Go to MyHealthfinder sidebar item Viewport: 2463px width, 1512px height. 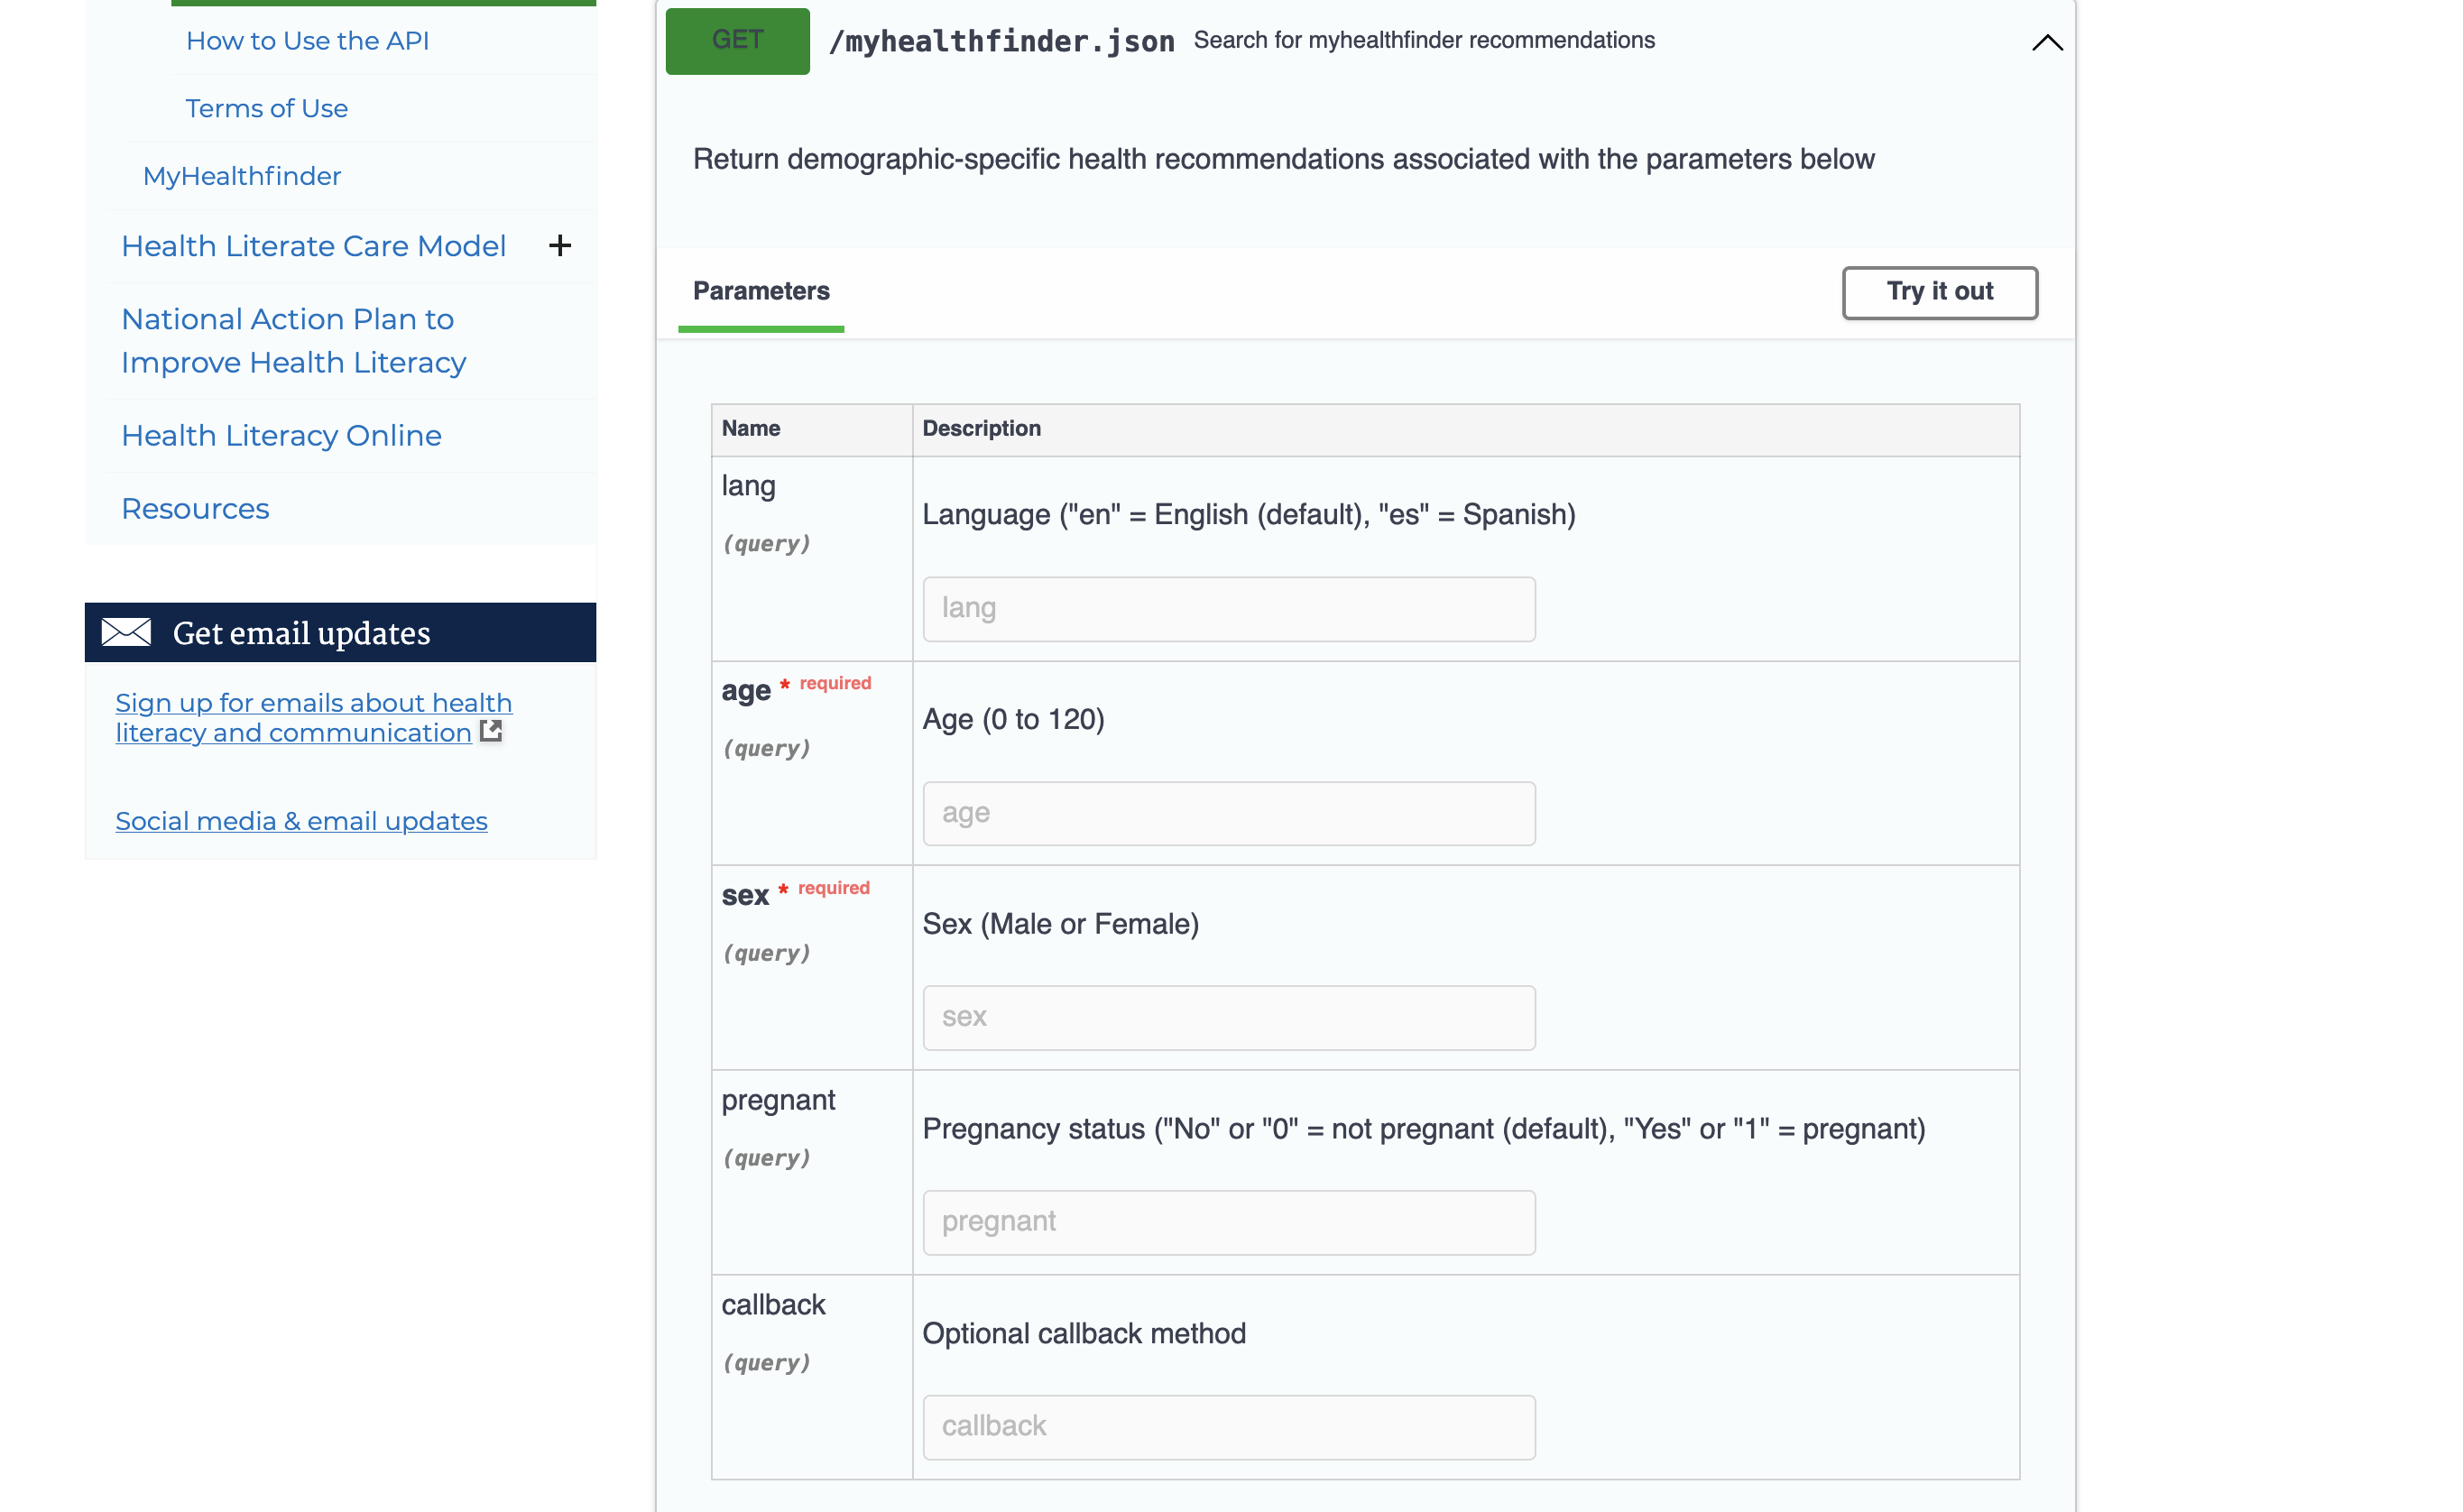pyautogui.click(x=242, y=176)
